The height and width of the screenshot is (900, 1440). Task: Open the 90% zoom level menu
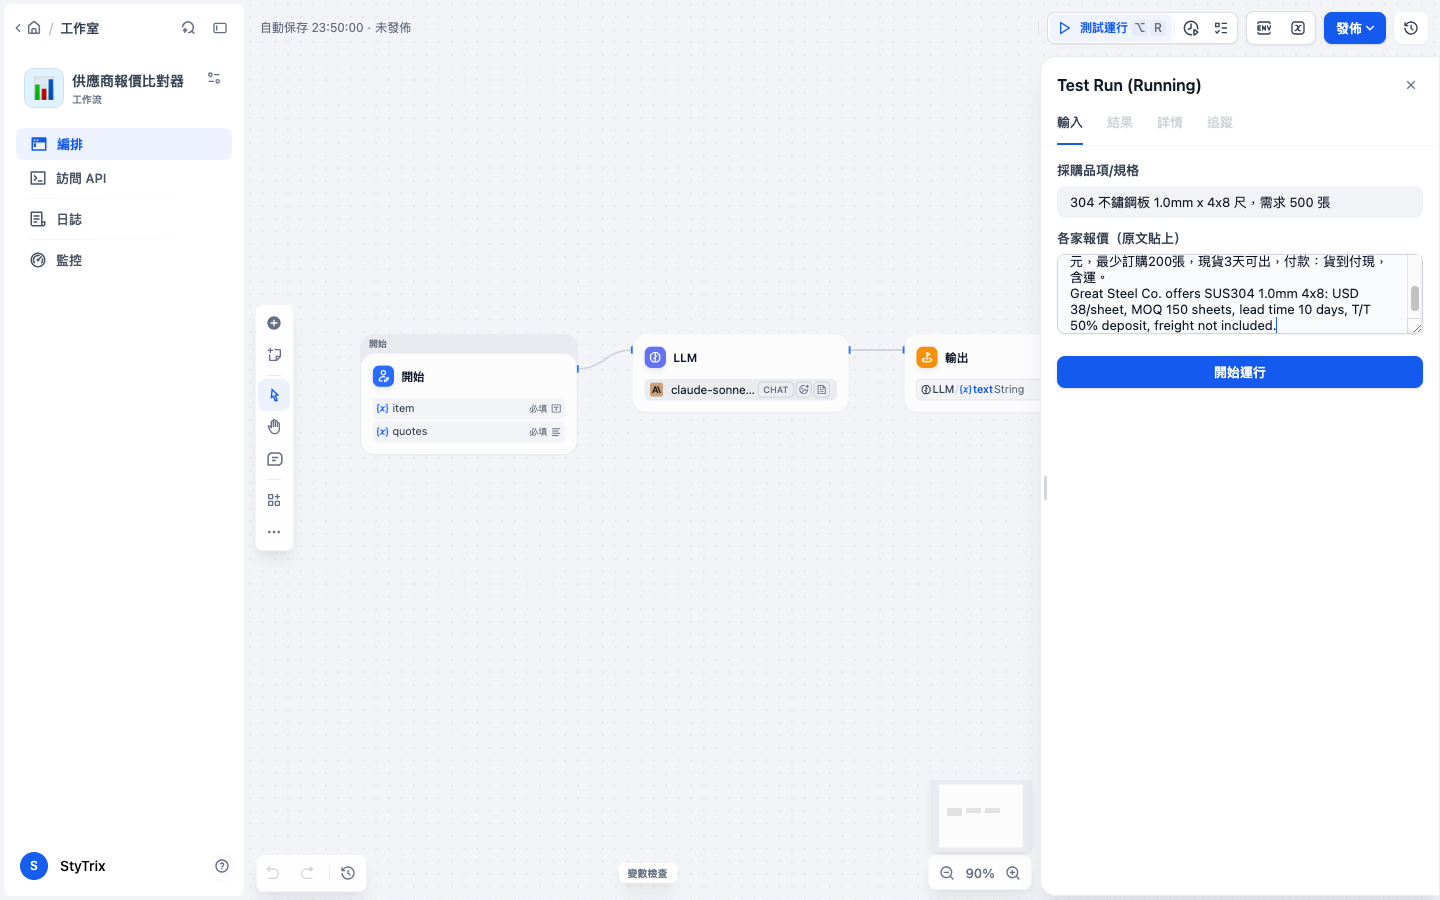[980, 873]
